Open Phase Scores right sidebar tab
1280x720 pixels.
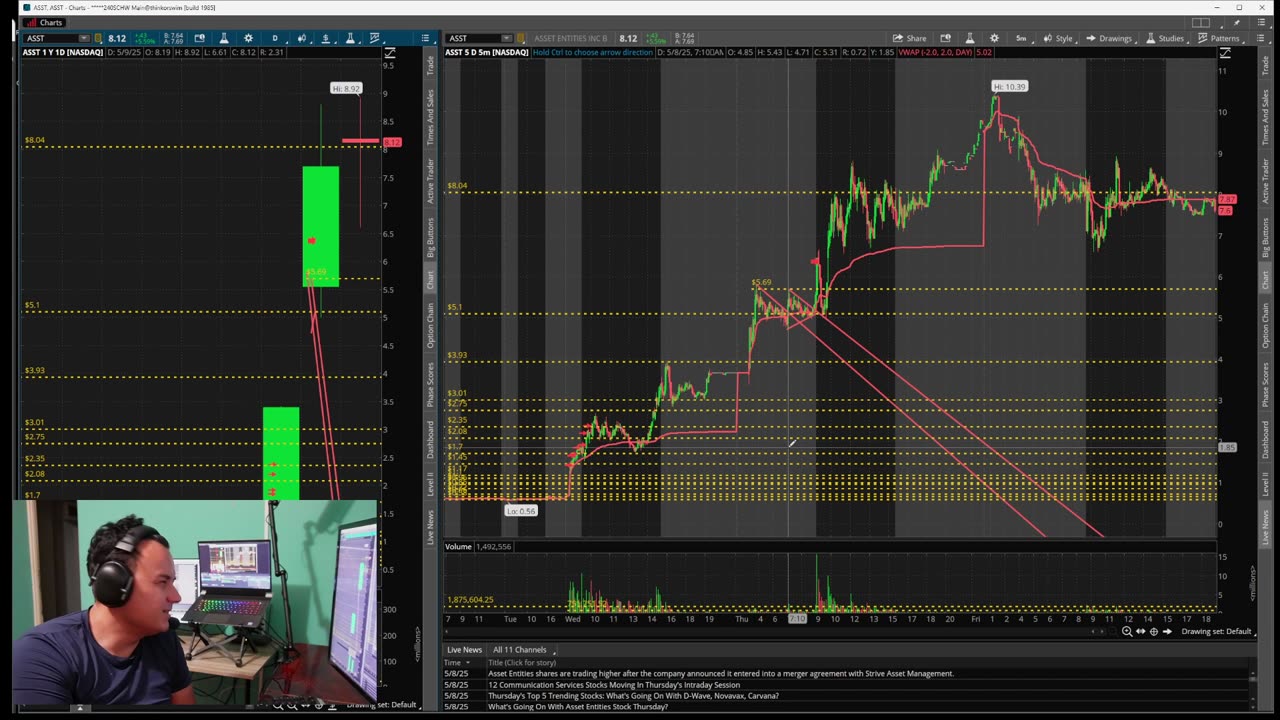coord(1265,385)
